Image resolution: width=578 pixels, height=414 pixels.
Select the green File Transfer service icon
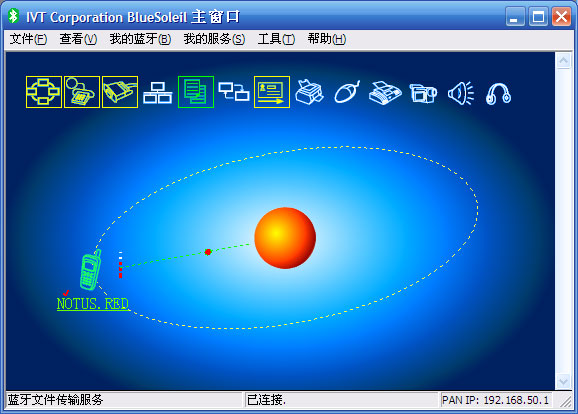pyautogui.click(x=196, y=92)
